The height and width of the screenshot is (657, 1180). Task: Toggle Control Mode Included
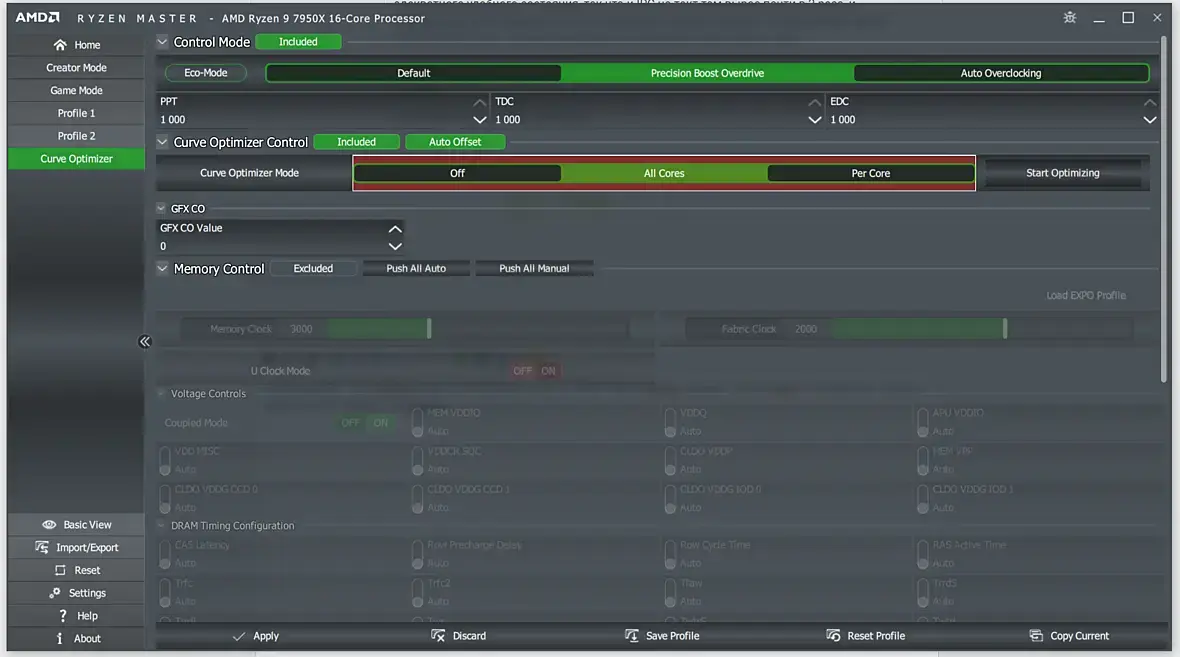coord(298,42)
